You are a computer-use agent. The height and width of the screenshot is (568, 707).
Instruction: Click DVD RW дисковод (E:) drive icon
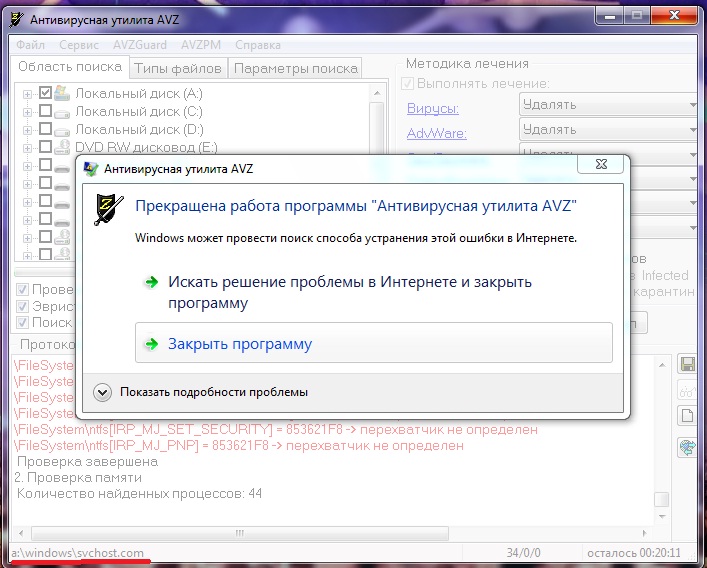pyautogui.click(x=62, y=147)
